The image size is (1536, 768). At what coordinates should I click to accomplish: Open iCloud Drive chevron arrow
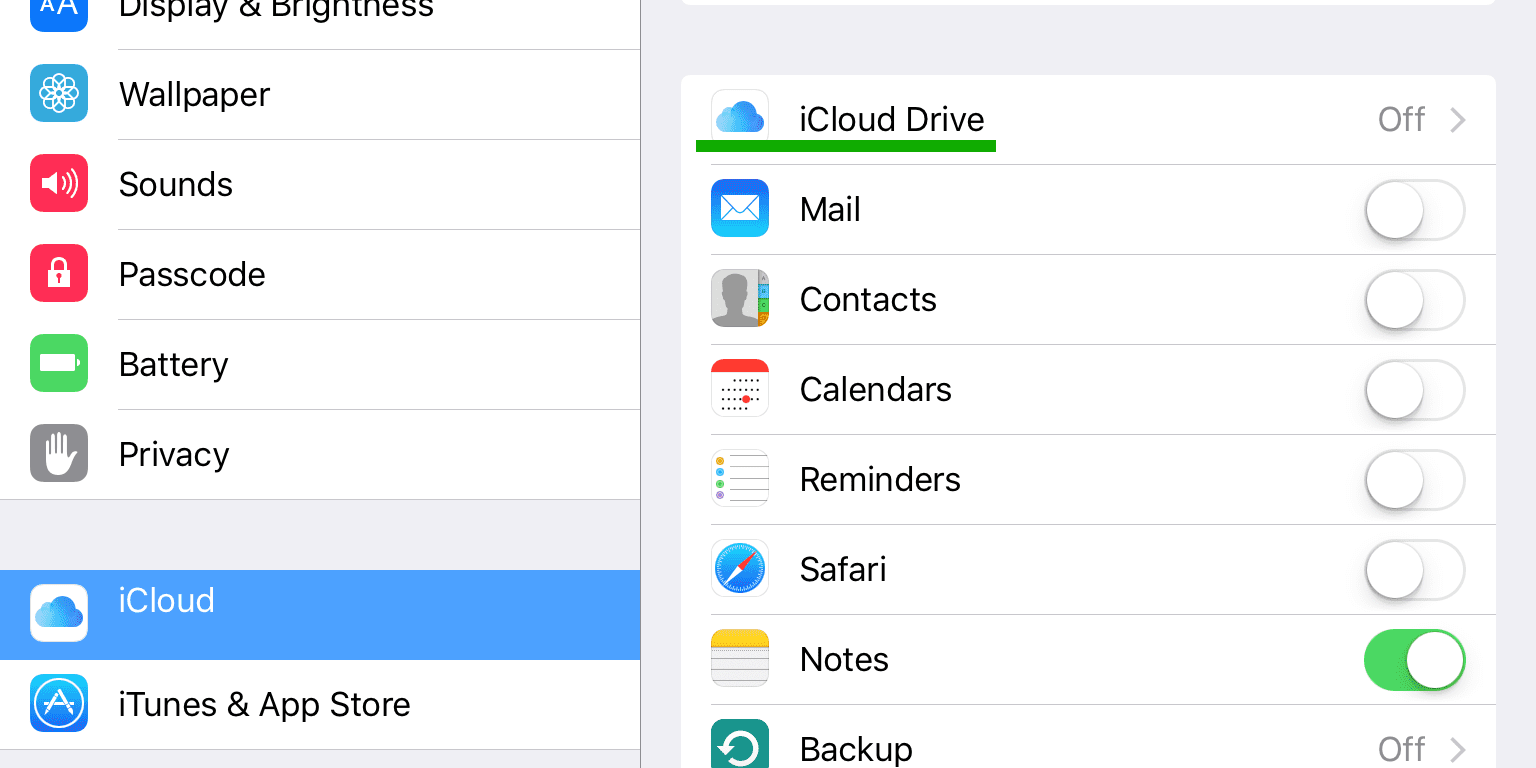1458,120
